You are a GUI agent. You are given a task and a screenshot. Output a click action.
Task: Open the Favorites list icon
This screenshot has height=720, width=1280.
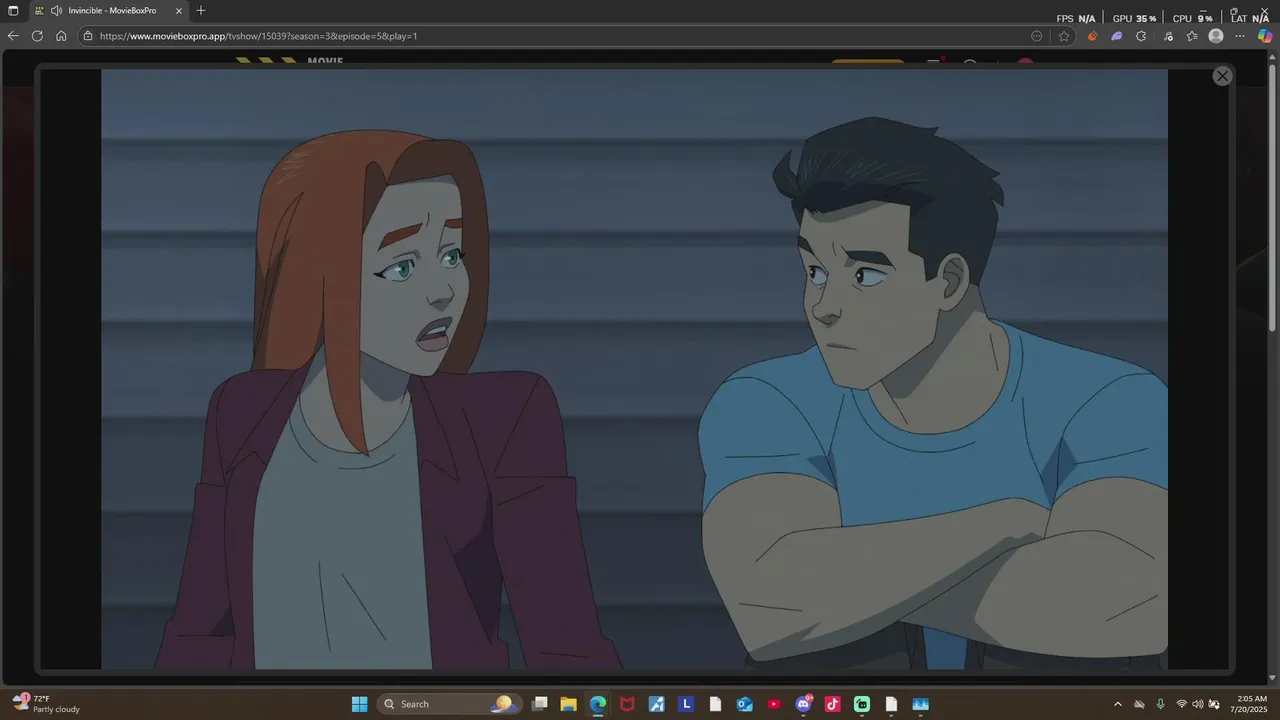pyautogui.click(x=1192, y=36)
